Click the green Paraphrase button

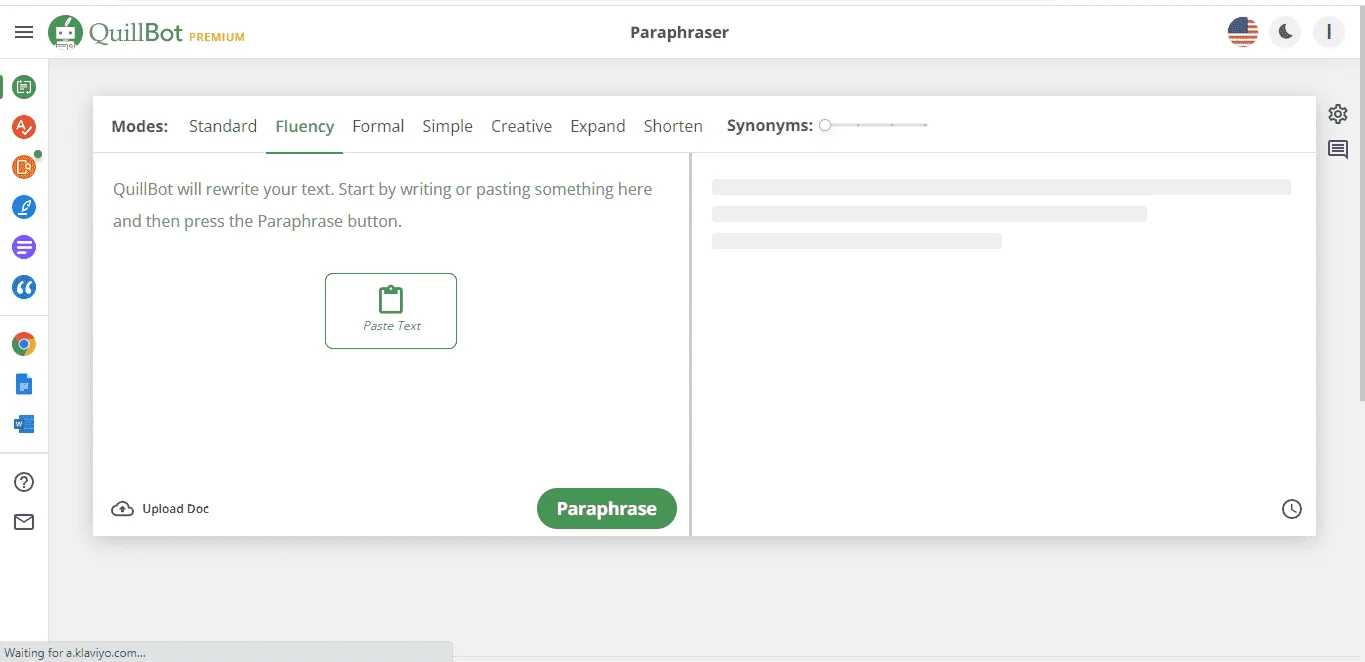(607, 508)
